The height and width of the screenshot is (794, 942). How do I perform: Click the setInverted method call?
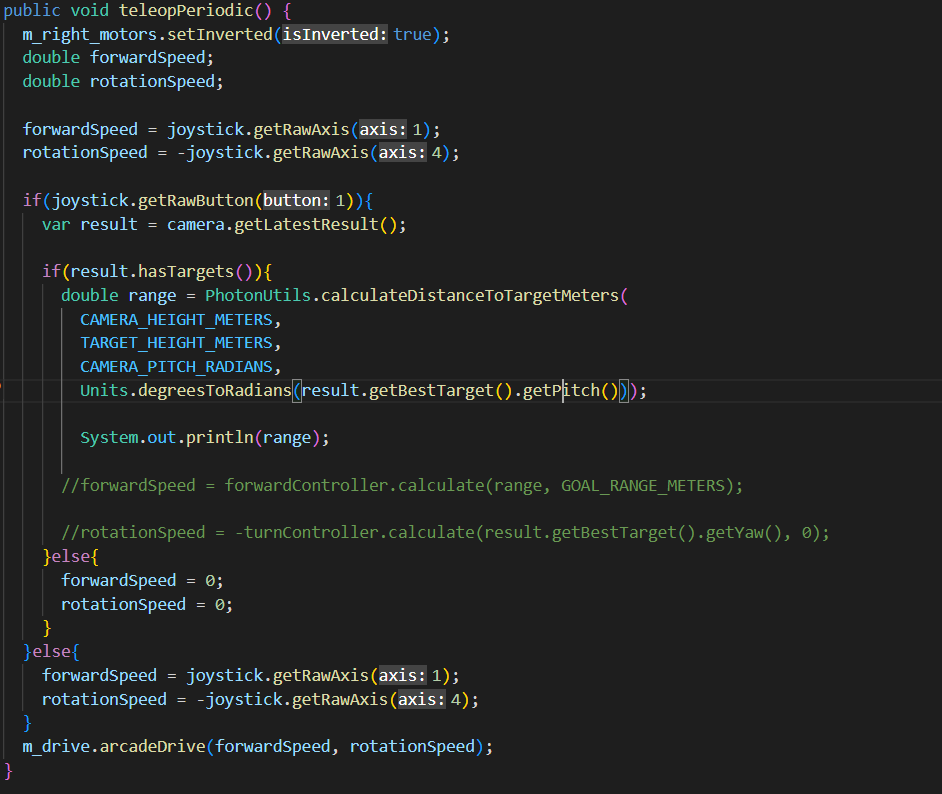[219, 35]
